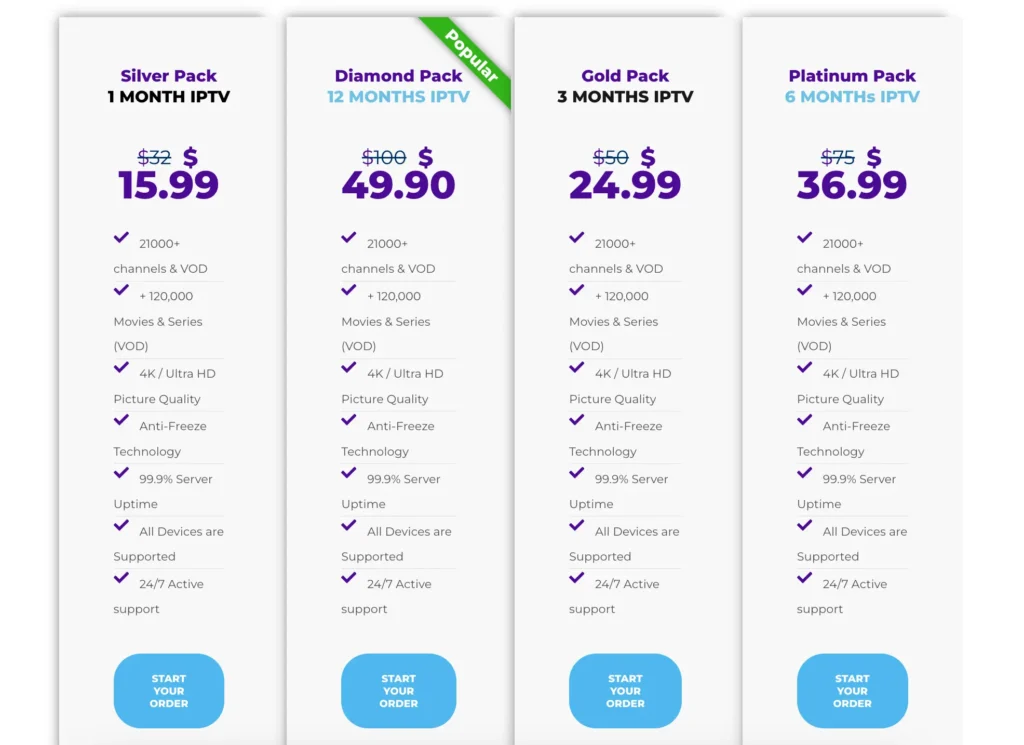Click checkmark beside Gold Pack 4K Ultra HD
1024x745 pixels.
[577, 367]
